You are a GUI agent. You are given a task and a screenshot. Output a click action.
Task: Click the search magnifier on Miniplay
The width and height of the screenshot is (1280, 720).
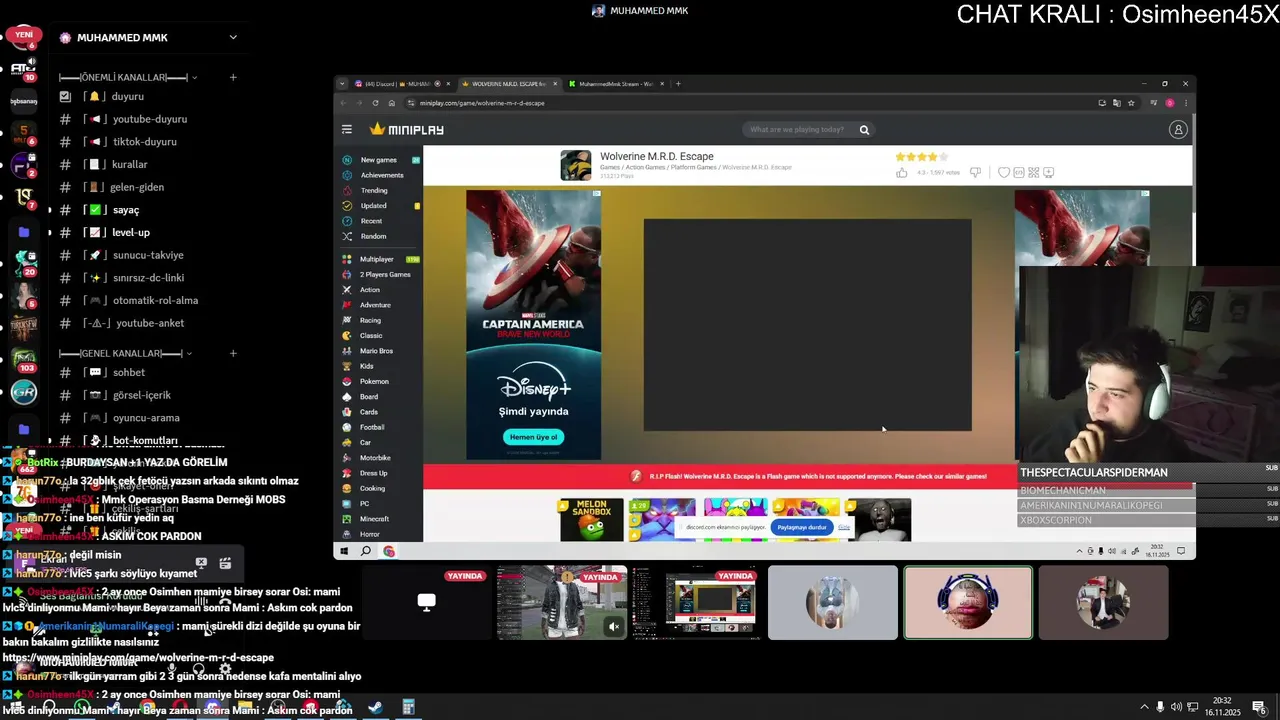click(864, 129)
